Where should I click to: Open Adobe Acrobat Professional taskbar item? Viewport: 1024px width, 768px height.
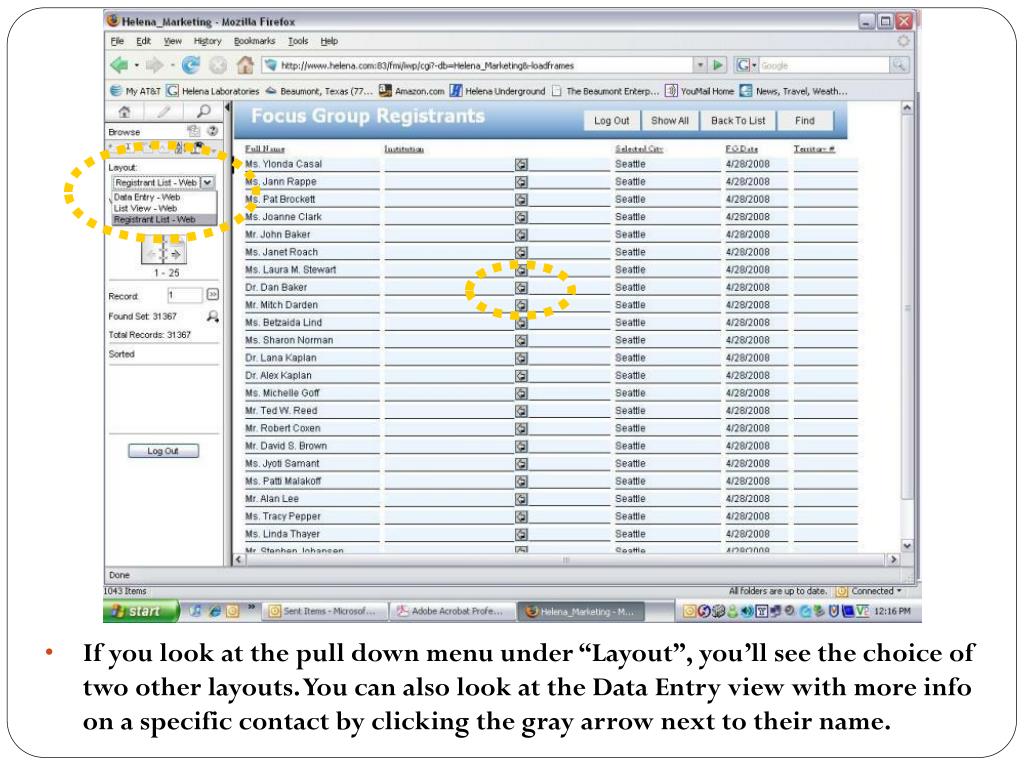coord(452,611)
